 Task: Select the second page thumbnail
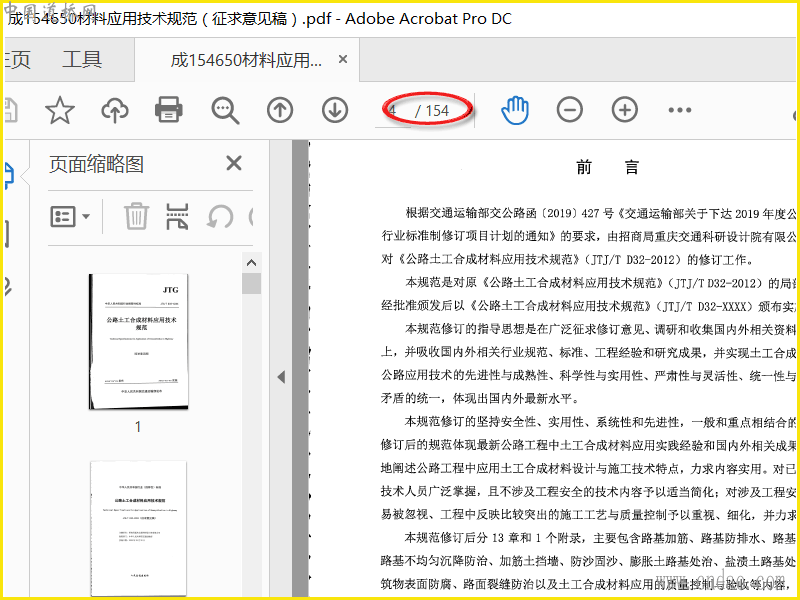138,529
